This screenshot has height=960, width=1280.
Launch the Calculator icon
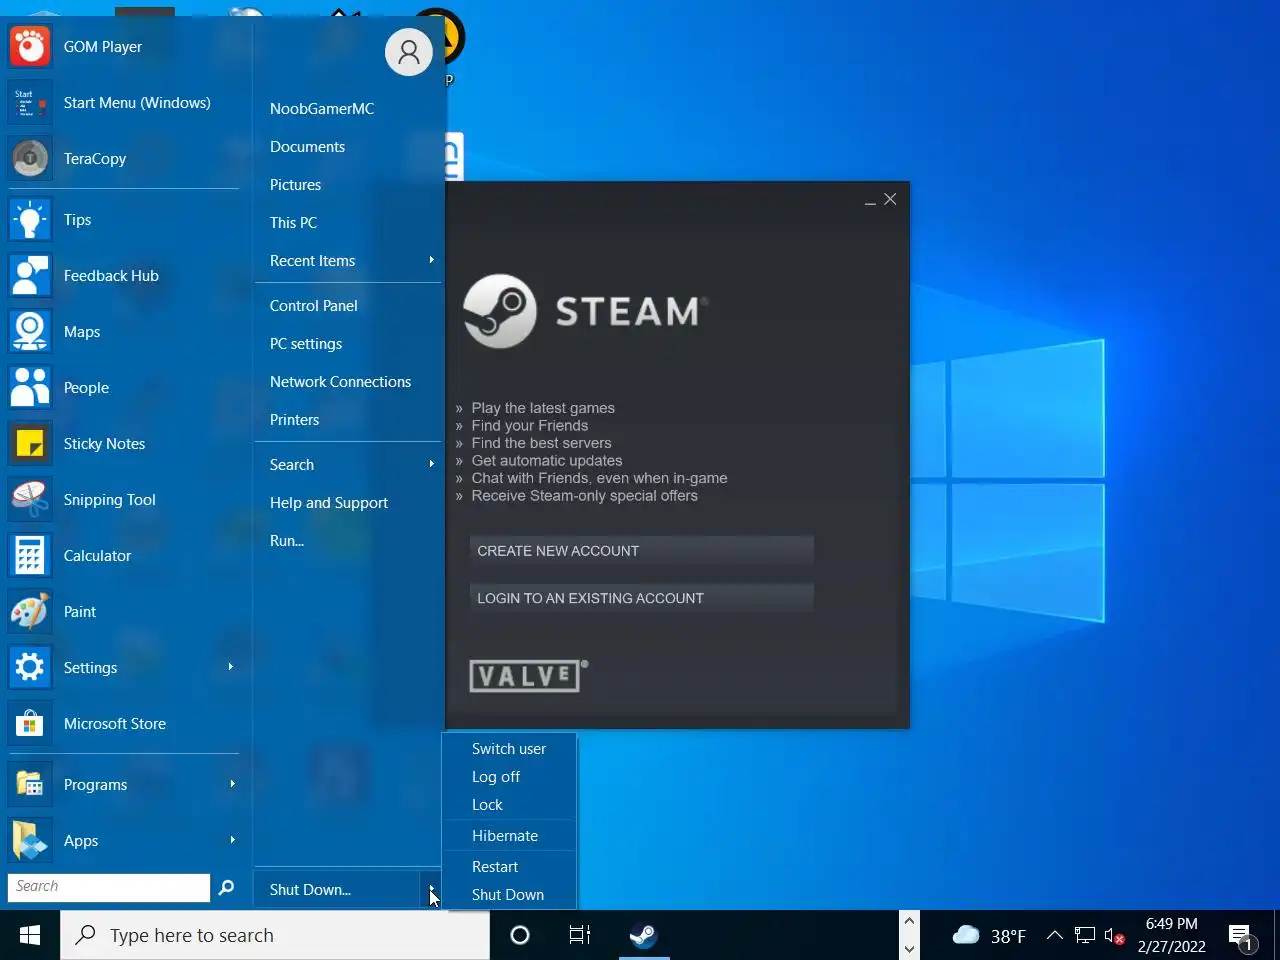click(30, 555)
